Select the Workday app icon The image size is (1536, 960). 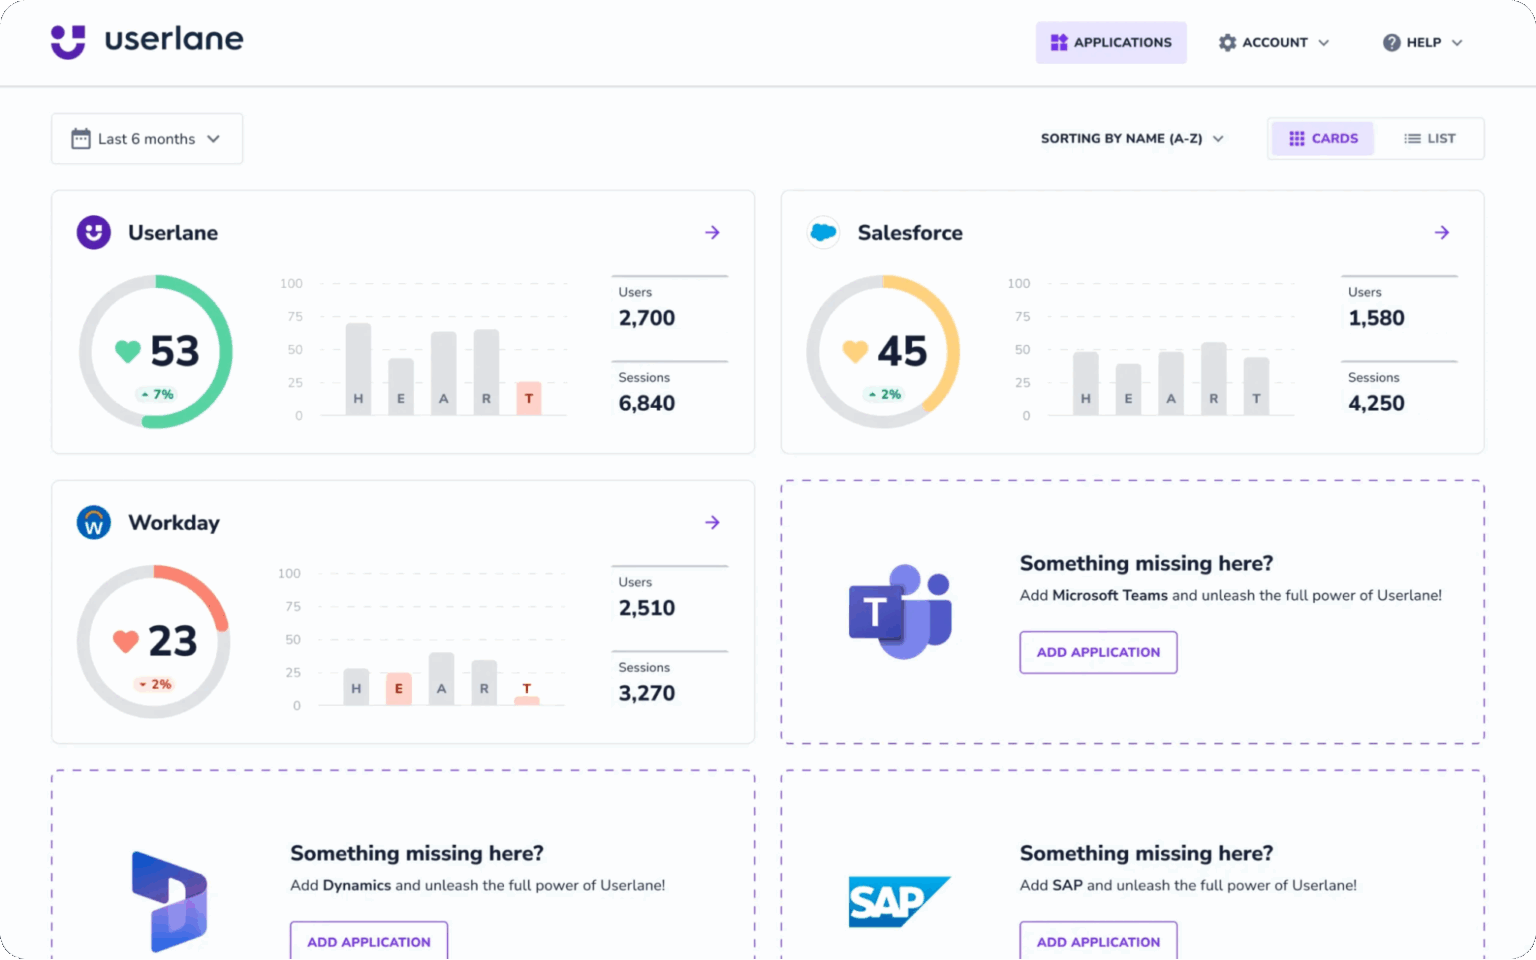coord(93,521)
